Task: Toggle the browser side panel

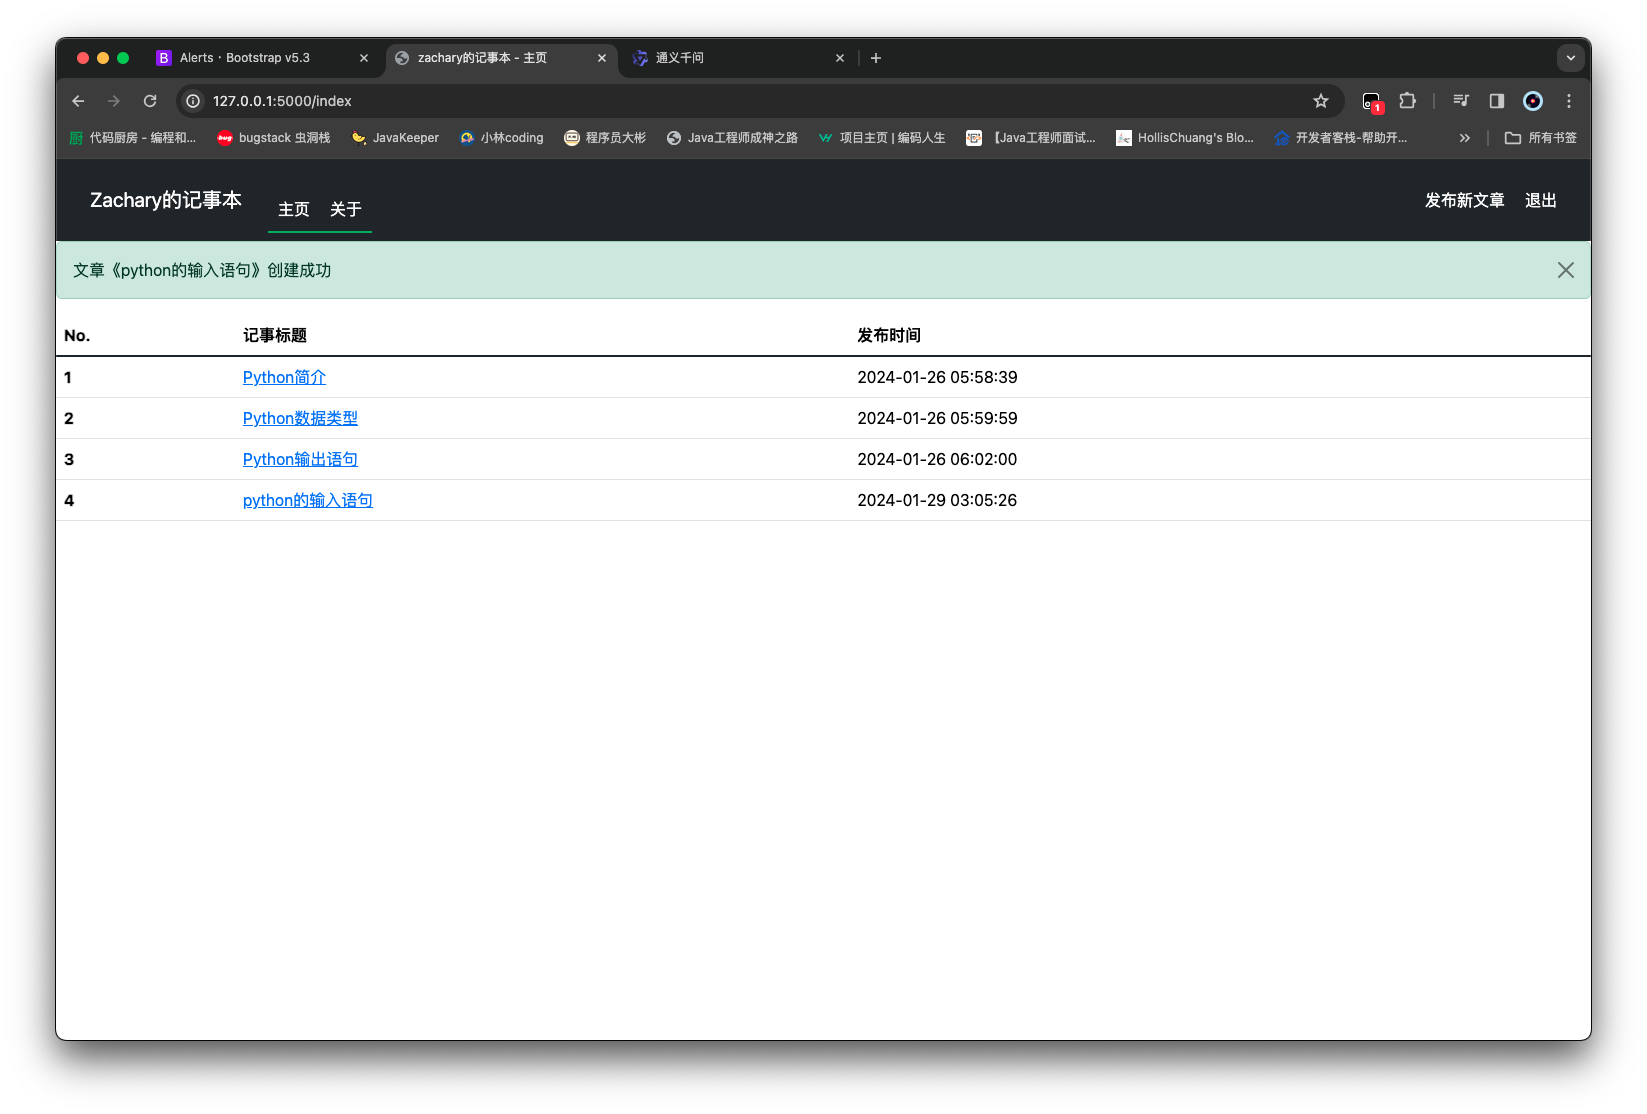Action: pos(1497,101)
